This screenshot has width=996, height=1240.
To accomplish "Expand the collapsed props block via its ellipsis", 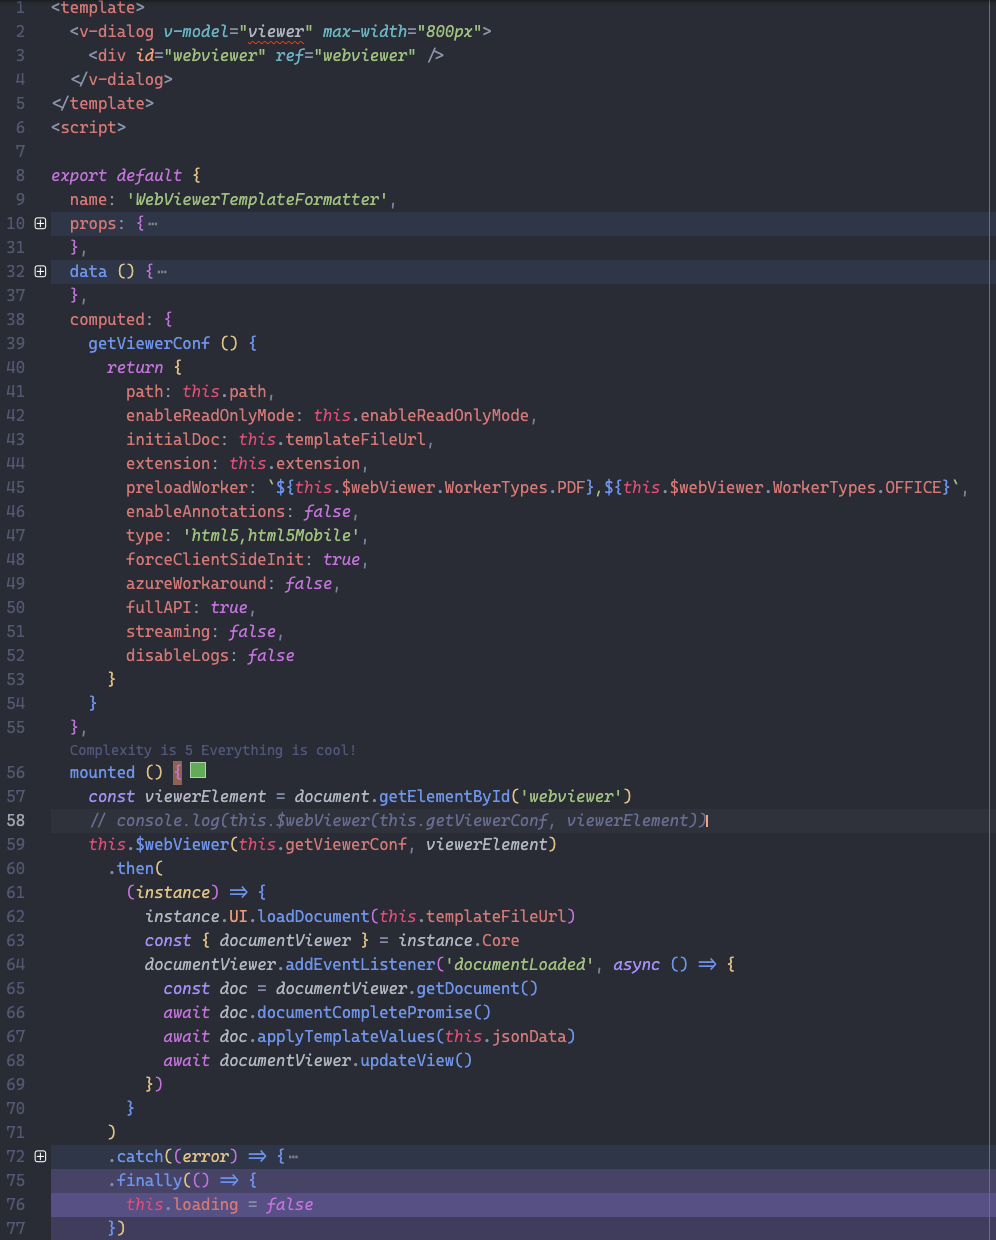I will (x=152, y=223).
